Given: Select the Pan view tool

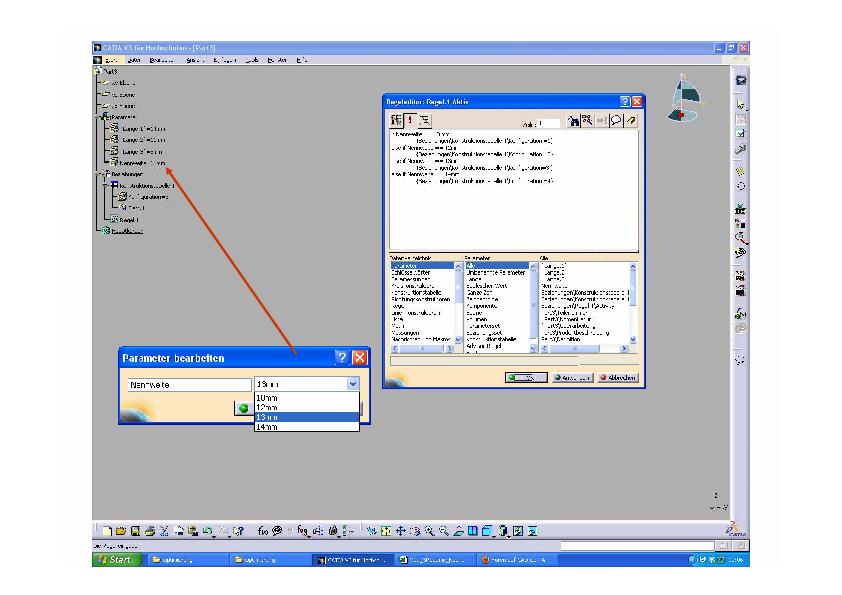Looking at the screenshot, I should point(401,531).
